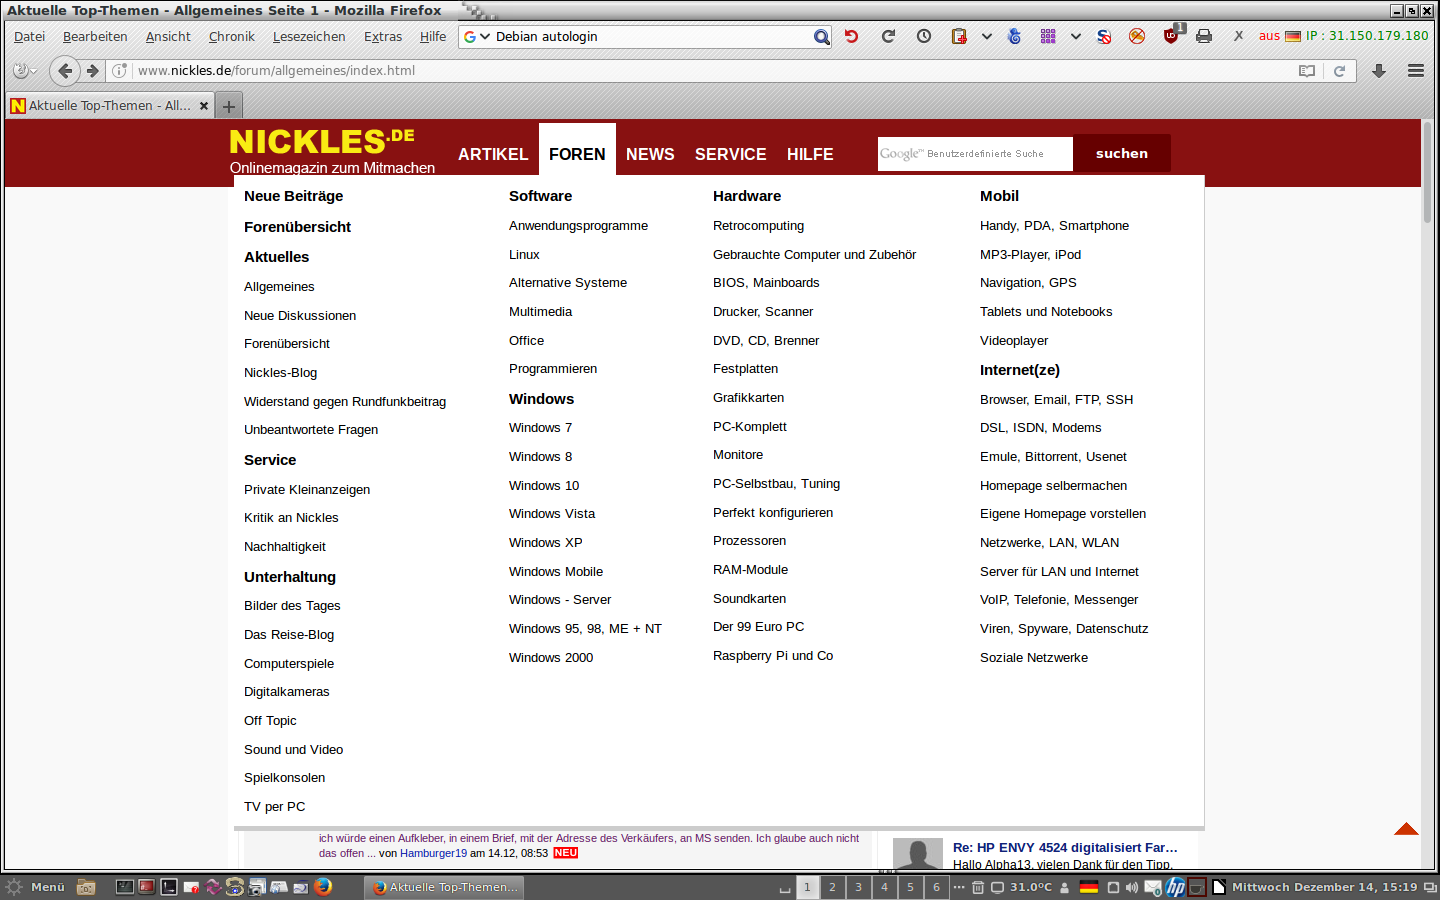
Task: Click the X icon next to the printer
Action: tap(1238, 36)
